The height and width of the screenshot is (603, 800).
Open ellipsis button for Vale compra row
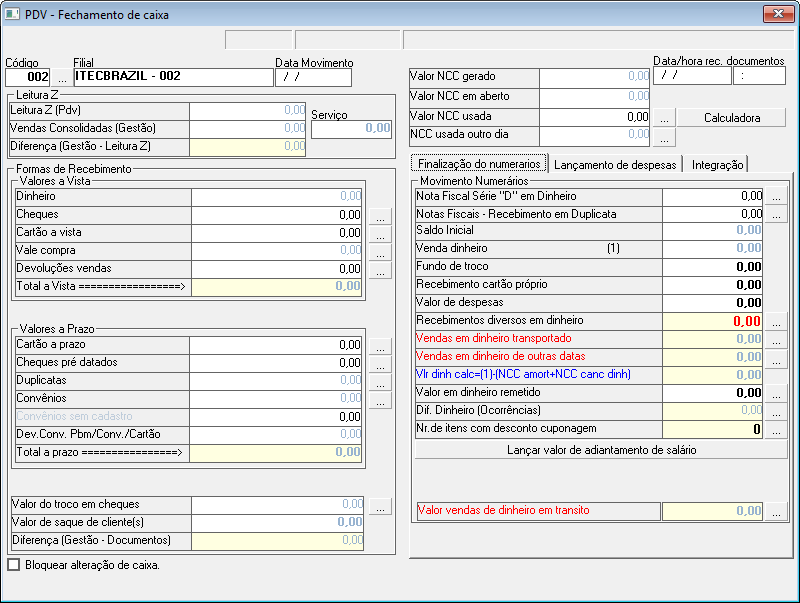[380, 252]
